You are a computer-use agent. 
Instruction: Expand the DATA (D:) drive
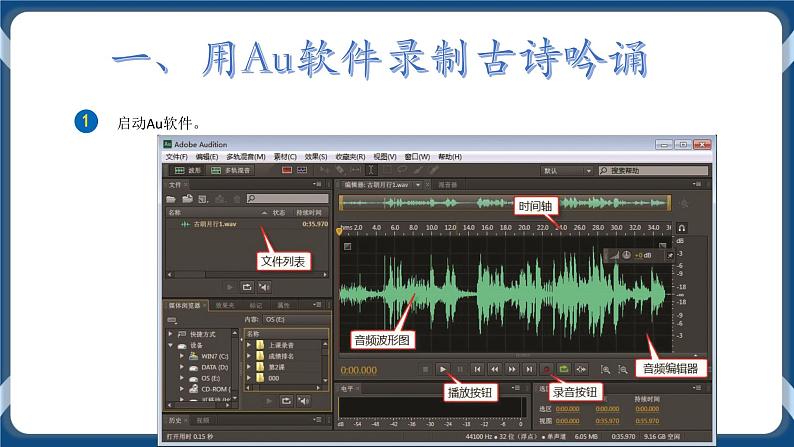181,368
